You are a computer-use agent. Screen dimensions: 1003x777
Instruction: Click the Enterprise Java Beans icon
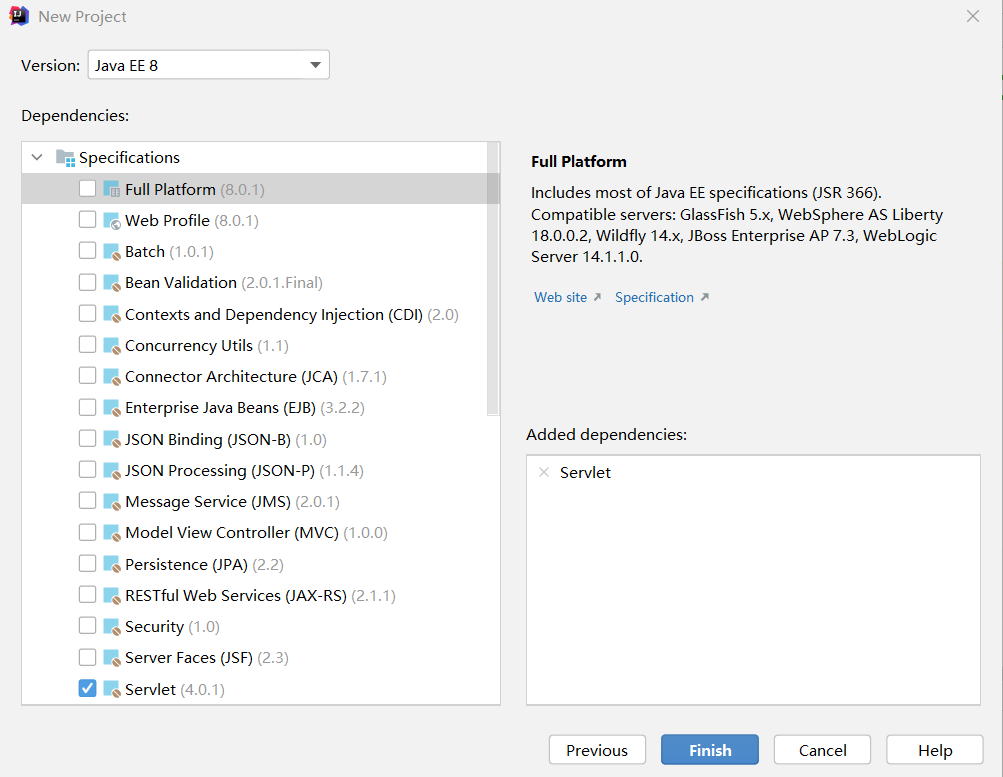[x=112, y=408]
